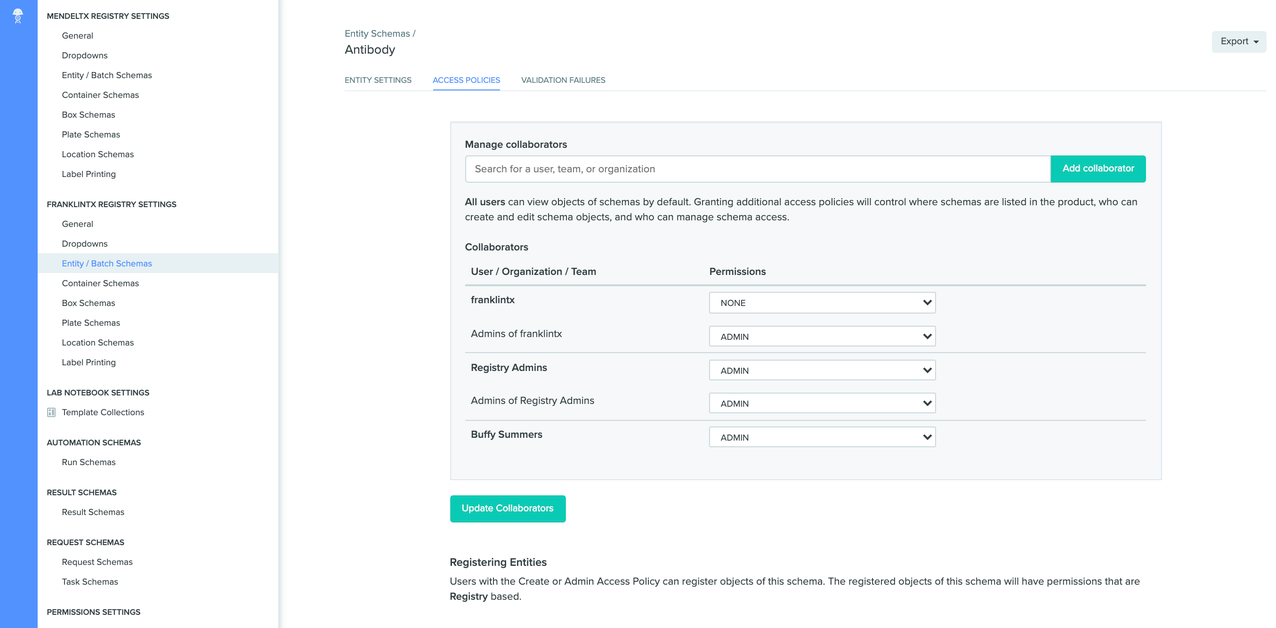The image size is (1276, 628).
Task: Open the Validation Failures tab
Action: coord(562,80)
